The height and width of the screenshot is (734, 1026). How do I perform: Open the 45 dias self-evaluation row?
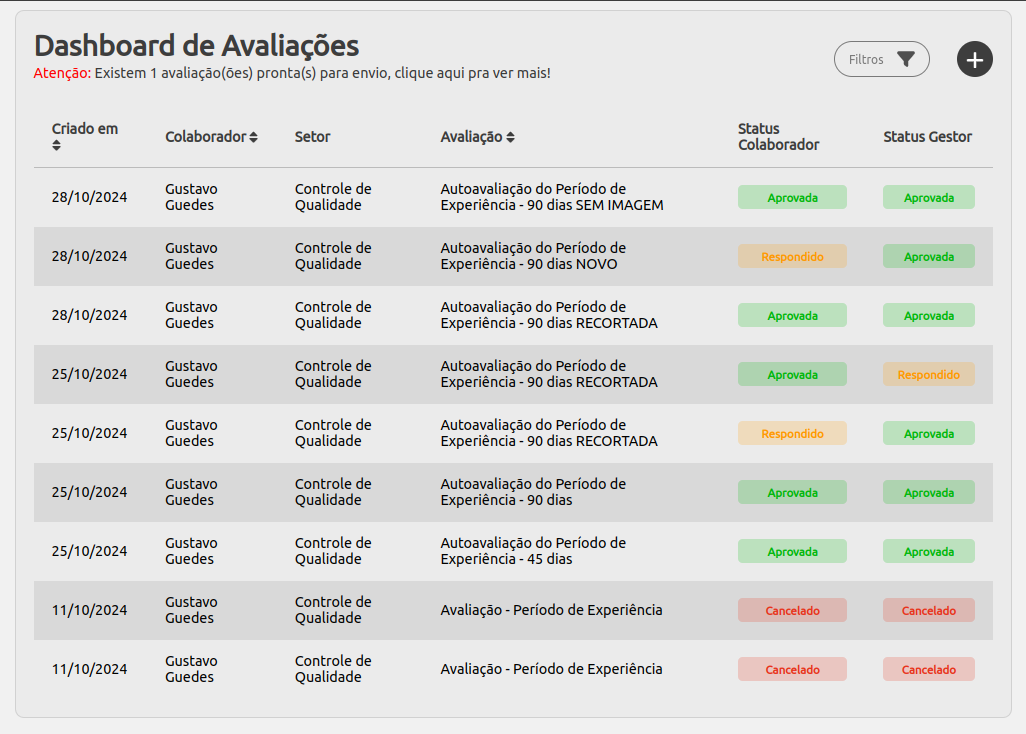[533, 551]
